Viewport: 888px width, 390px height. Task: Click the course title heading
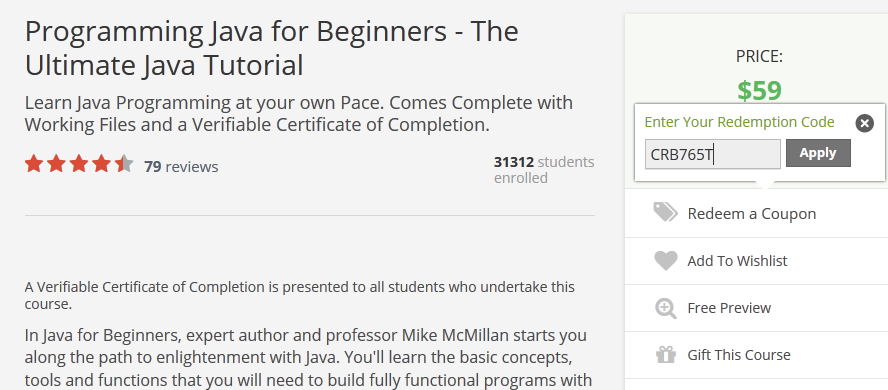click(272, 48)
